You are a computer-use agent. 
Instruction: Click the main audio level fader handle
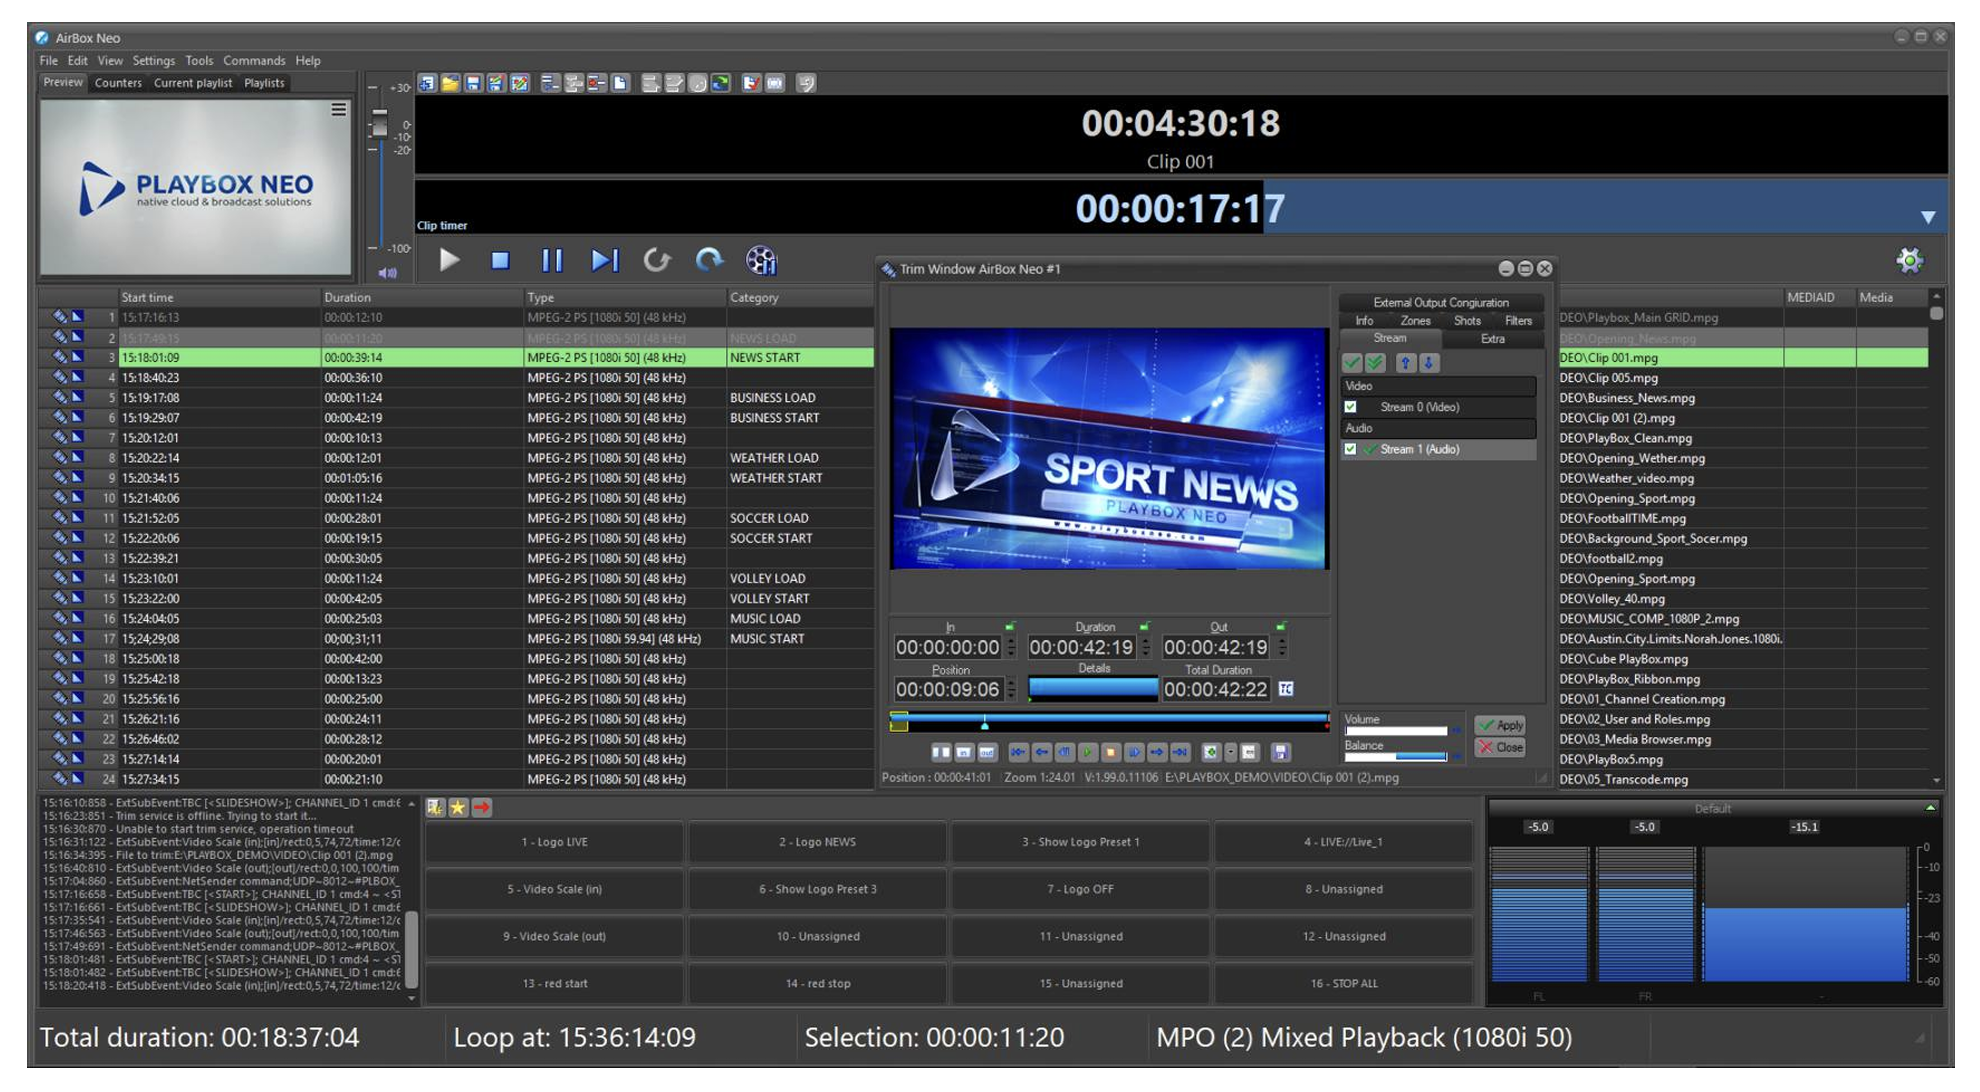pos(379,124)
